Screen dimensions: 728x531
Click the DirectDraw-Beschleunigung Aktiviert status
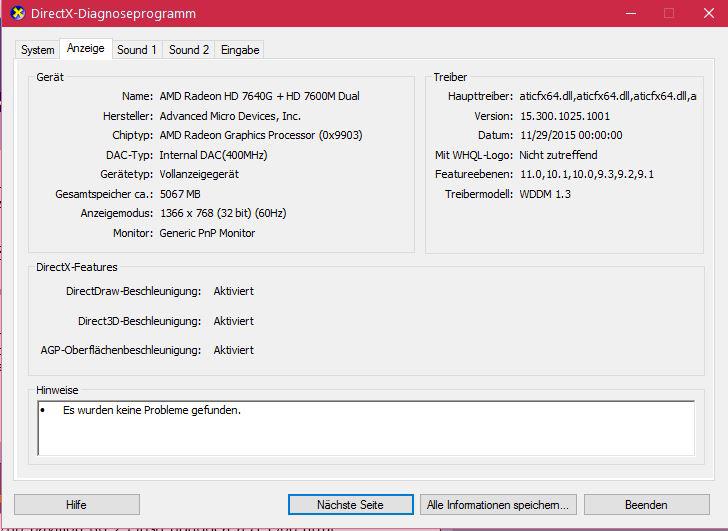pos(233,291)
